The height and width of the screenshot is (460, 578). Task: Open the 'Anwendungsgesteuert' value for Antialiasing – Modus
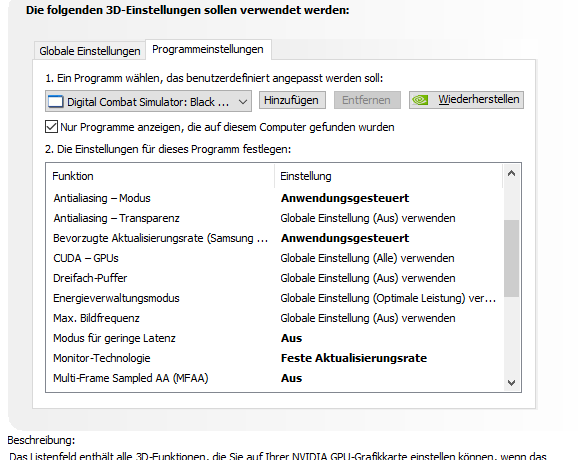tap(345, 198)
